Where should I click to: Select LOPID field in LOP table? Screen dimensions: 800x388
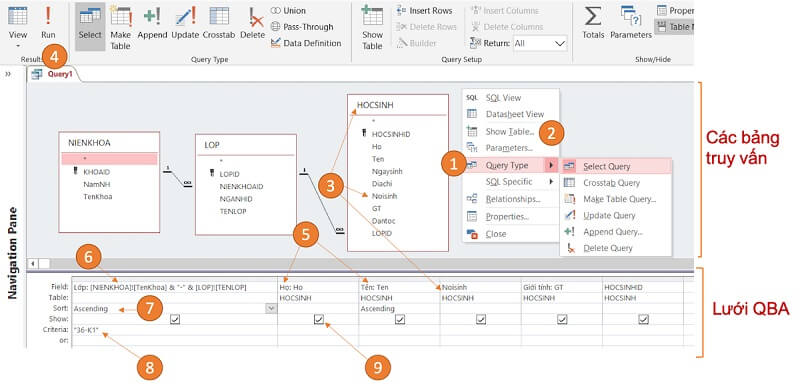pos(229,175)
